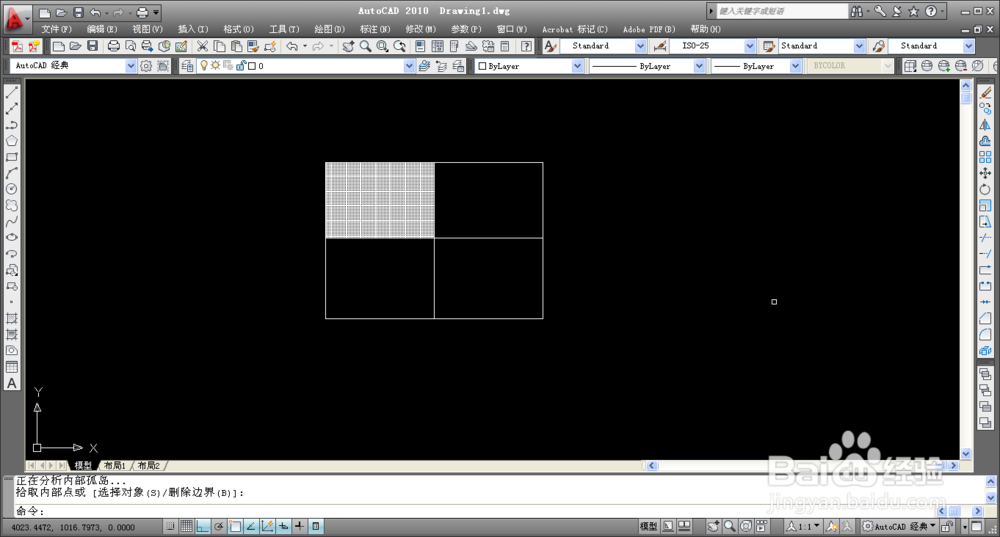
Task: Toggle Ortho mode in status bar
Action: click(203, 526)
